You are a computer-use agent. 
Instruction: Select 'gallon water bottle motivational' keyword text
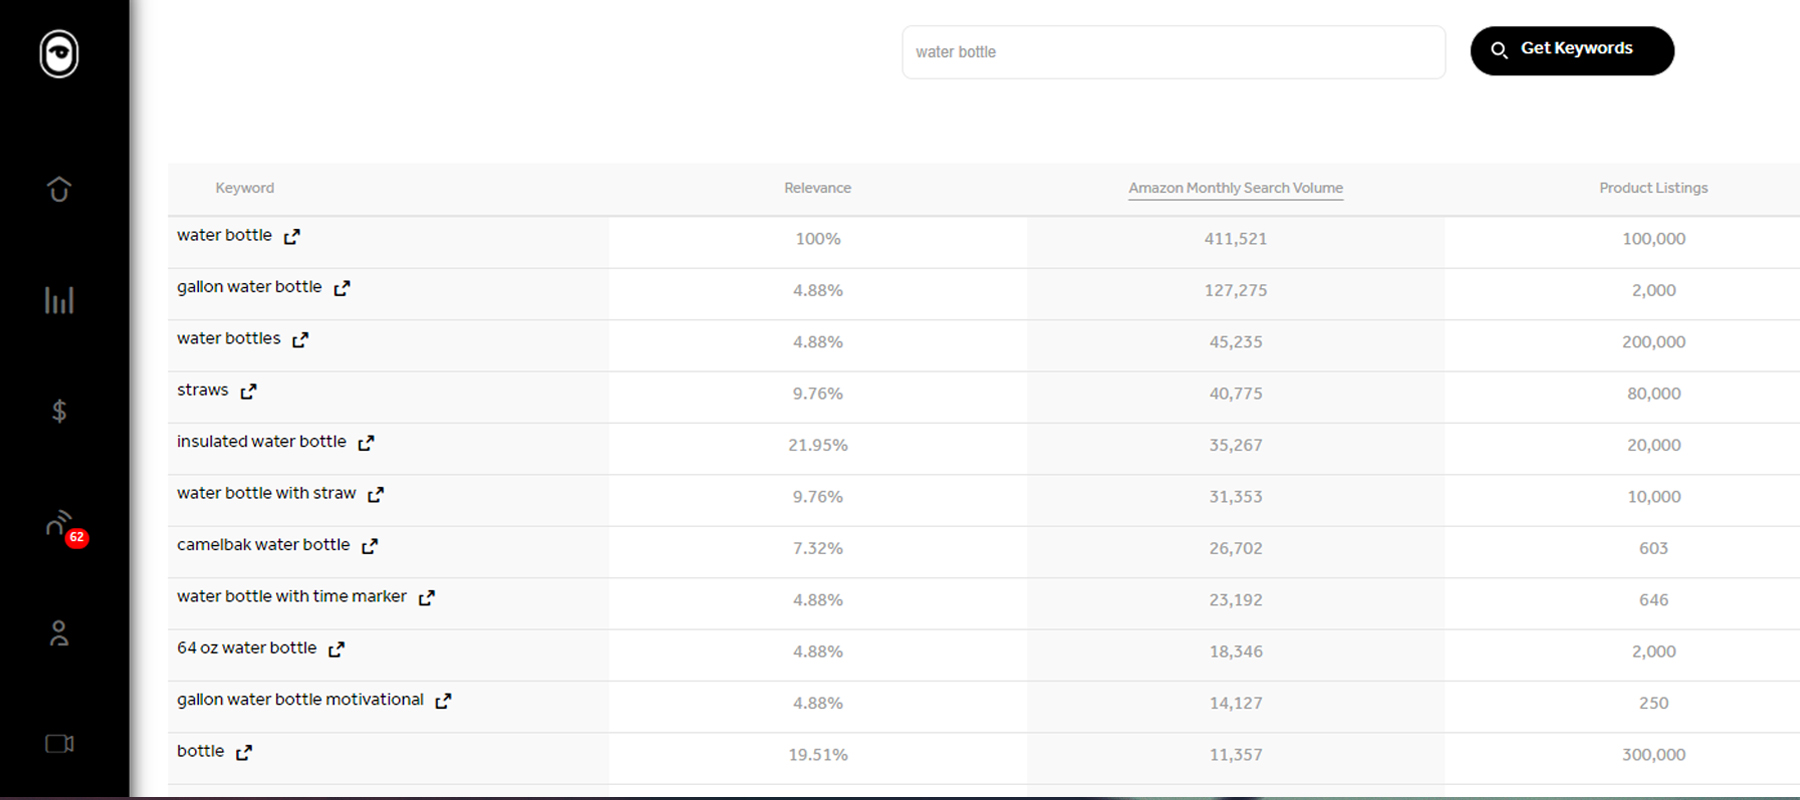(x=300, y=700)
